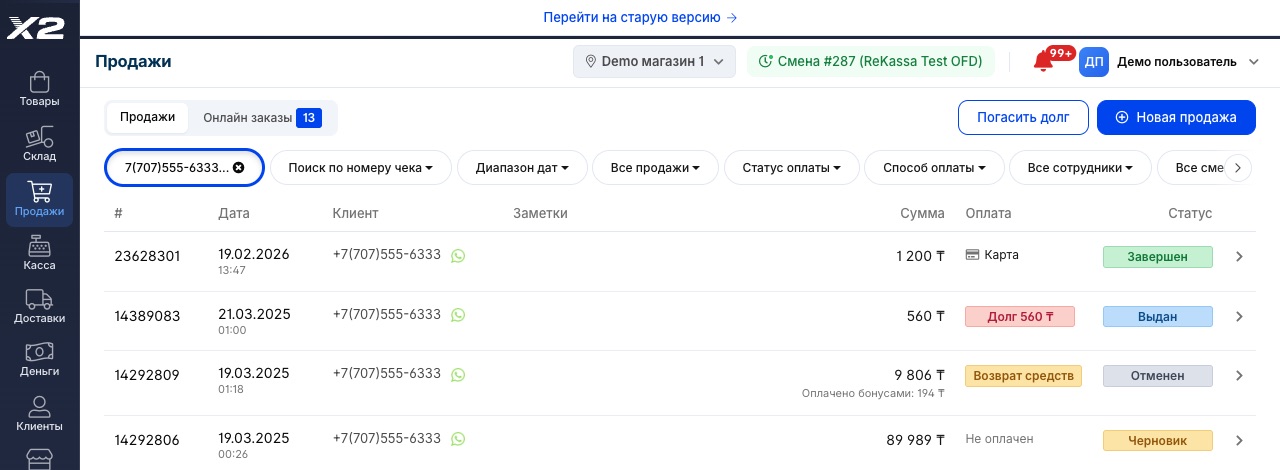Screen dimensions: 1280x470
Task: Open Способ оплаты filter dropdown
Action: (934, 168)
